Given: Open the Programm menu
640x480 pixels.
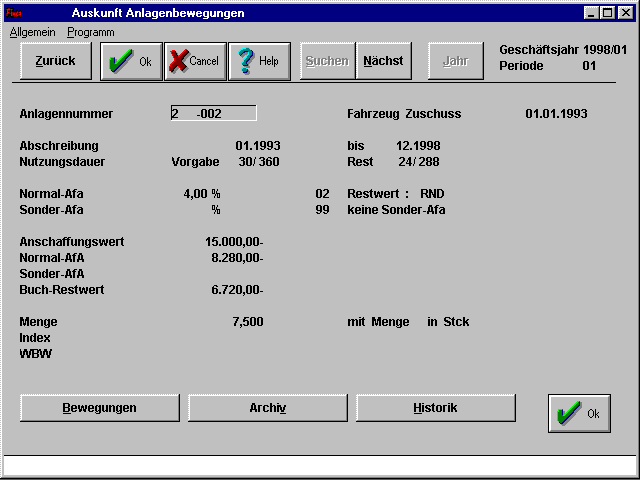Looking at the screenshot, I should click(x=91, y=32).
